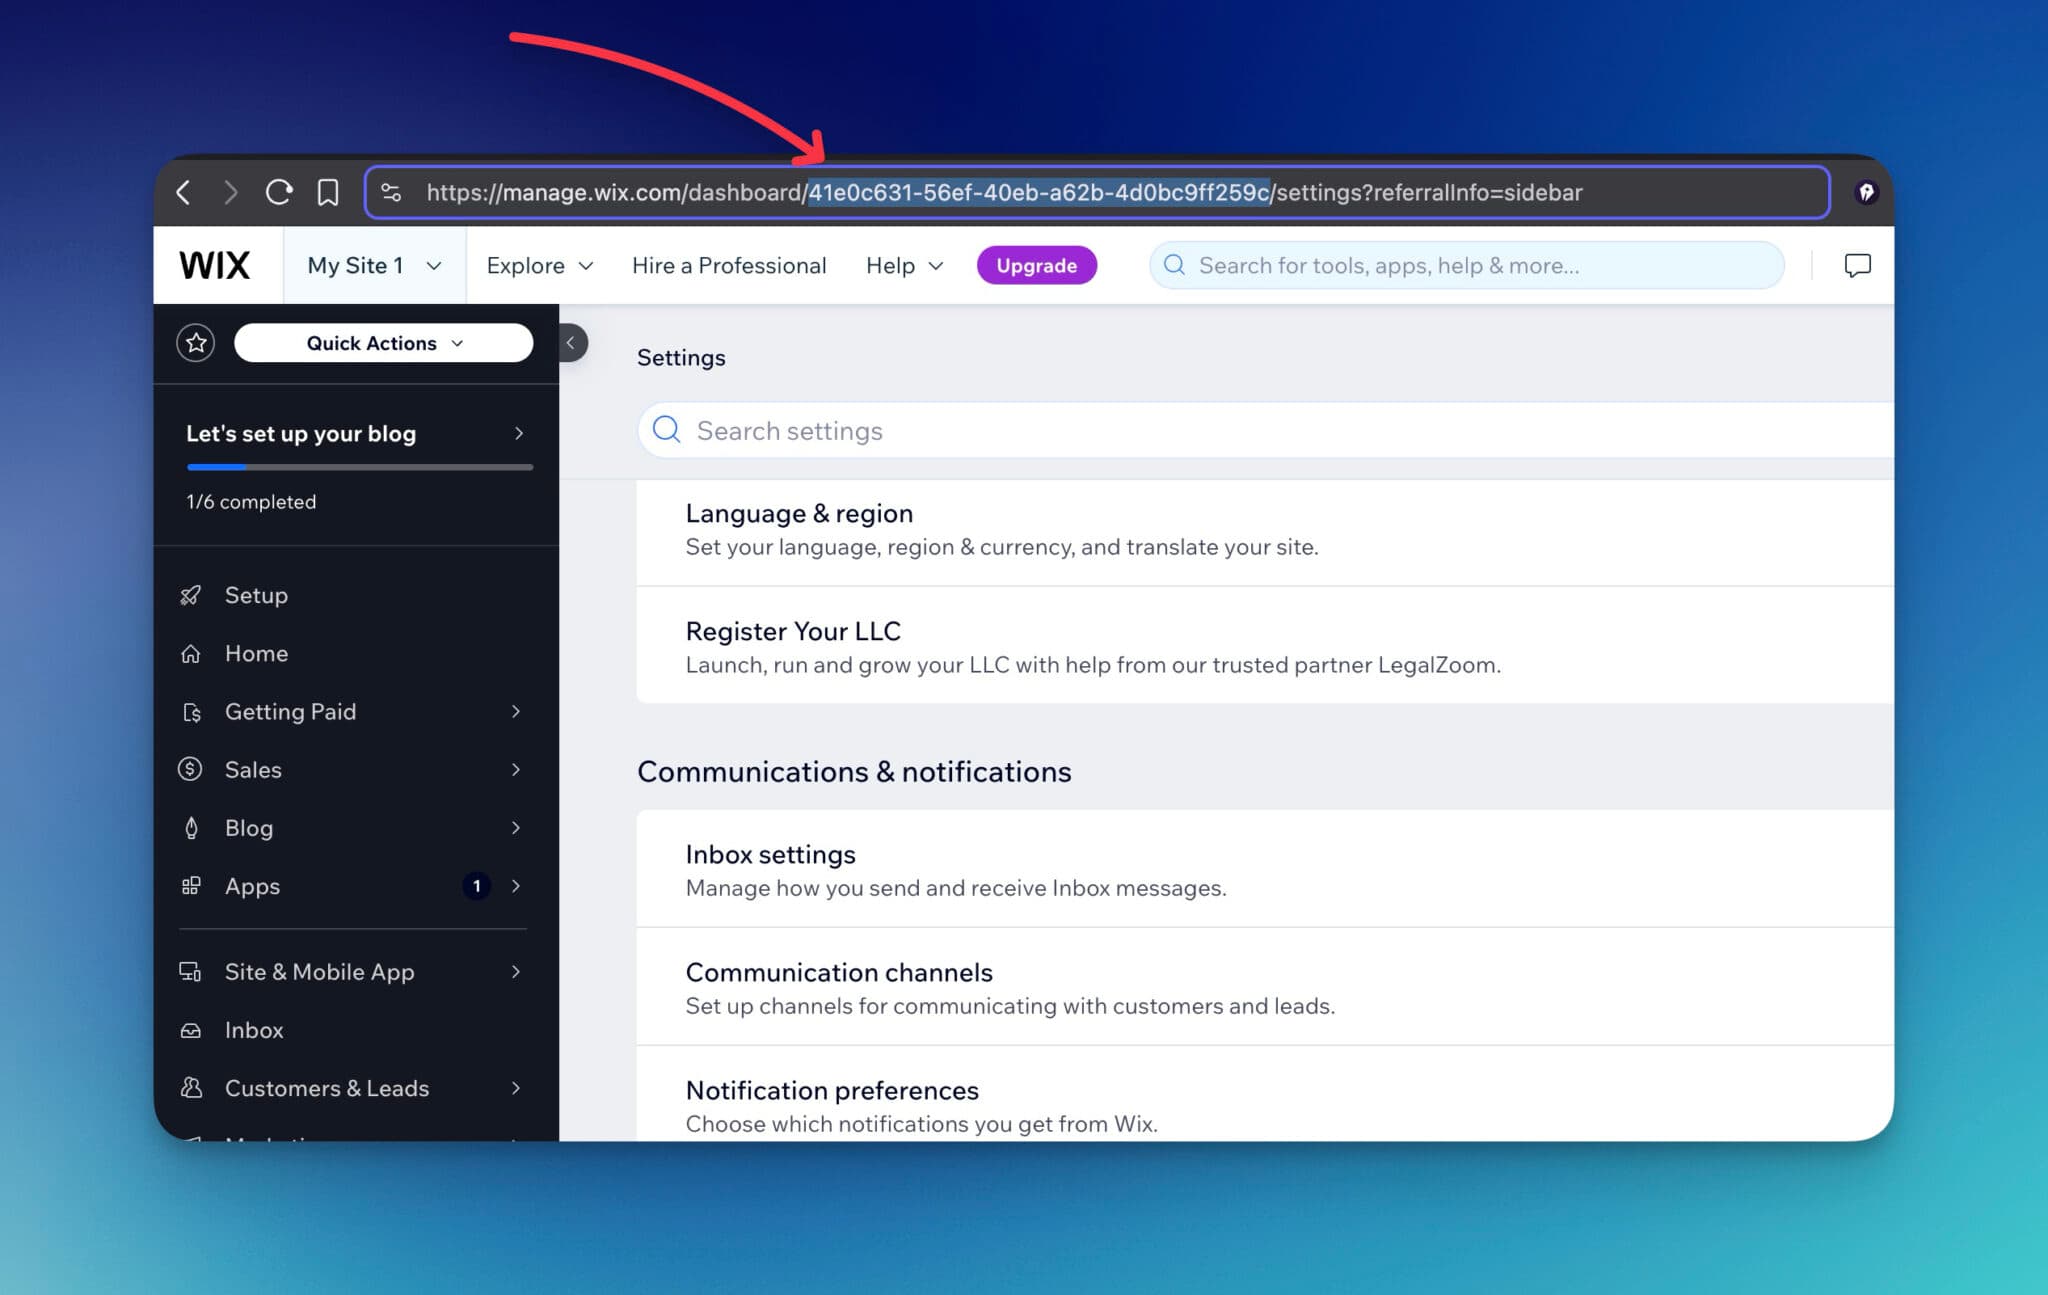2048x1295 pixels.
Task: Select Inbox from sidebar menu
Action: [254, 1030]
